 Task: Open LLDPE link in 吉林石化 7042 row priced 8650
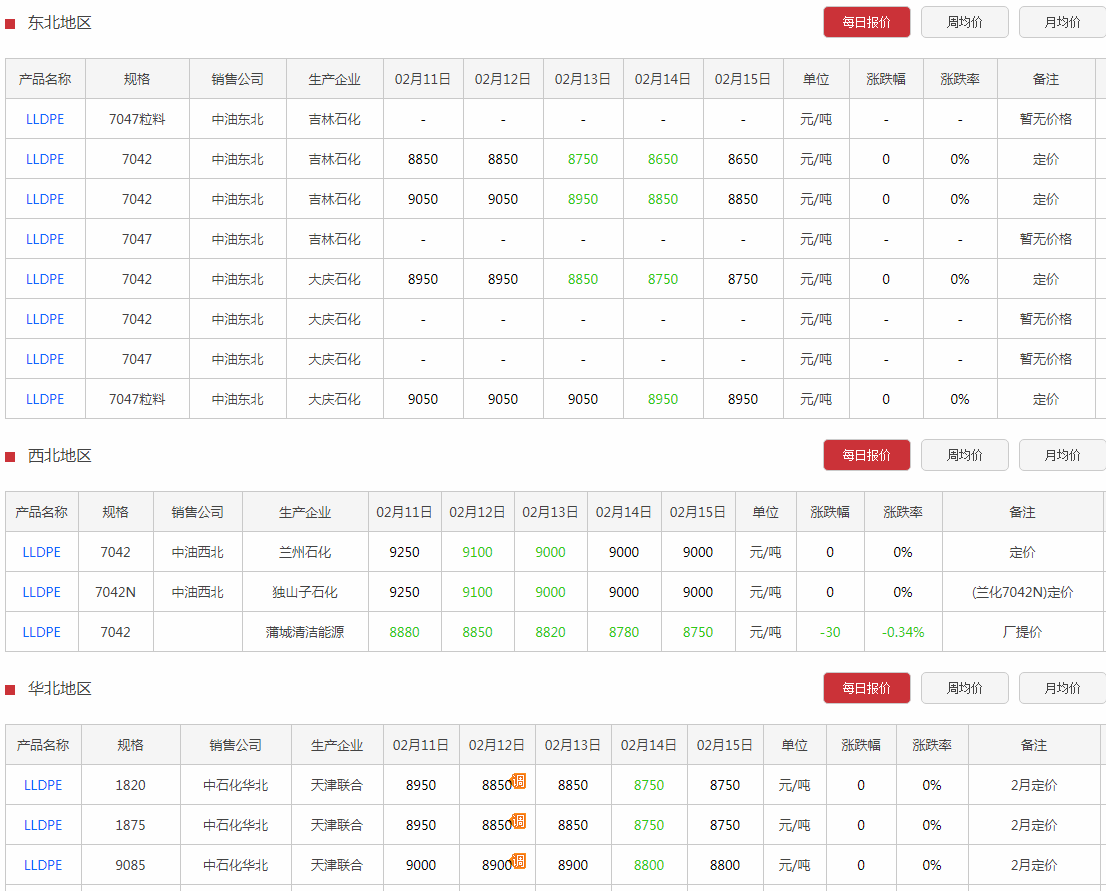[x=45, y=159]
